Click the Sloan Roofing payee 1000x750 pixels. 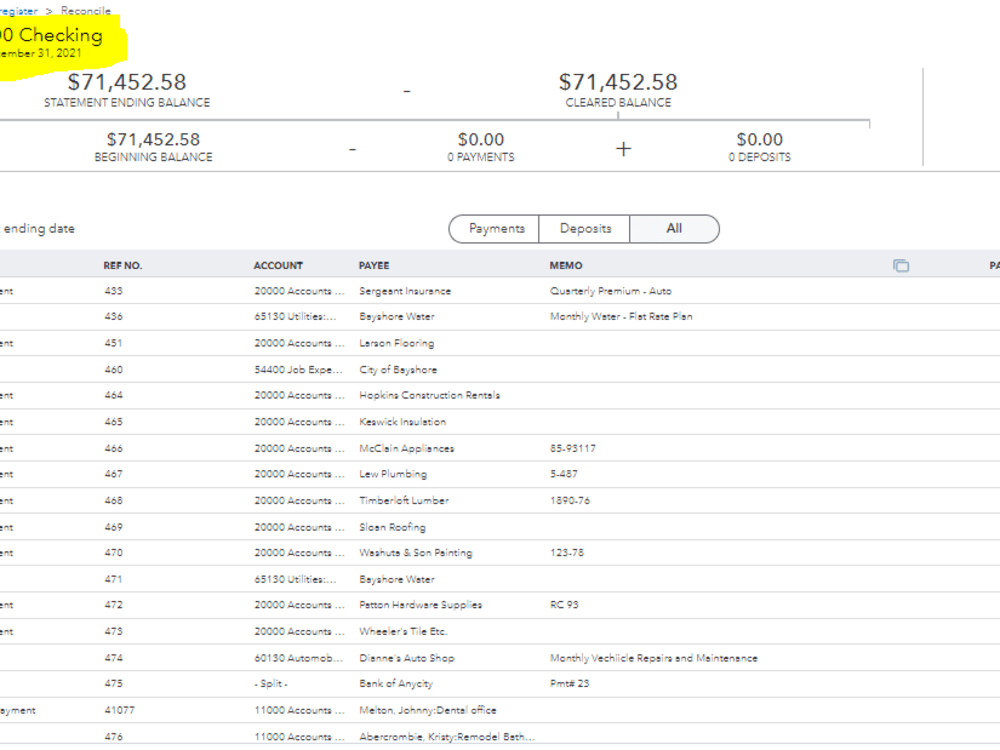point(392,527)
